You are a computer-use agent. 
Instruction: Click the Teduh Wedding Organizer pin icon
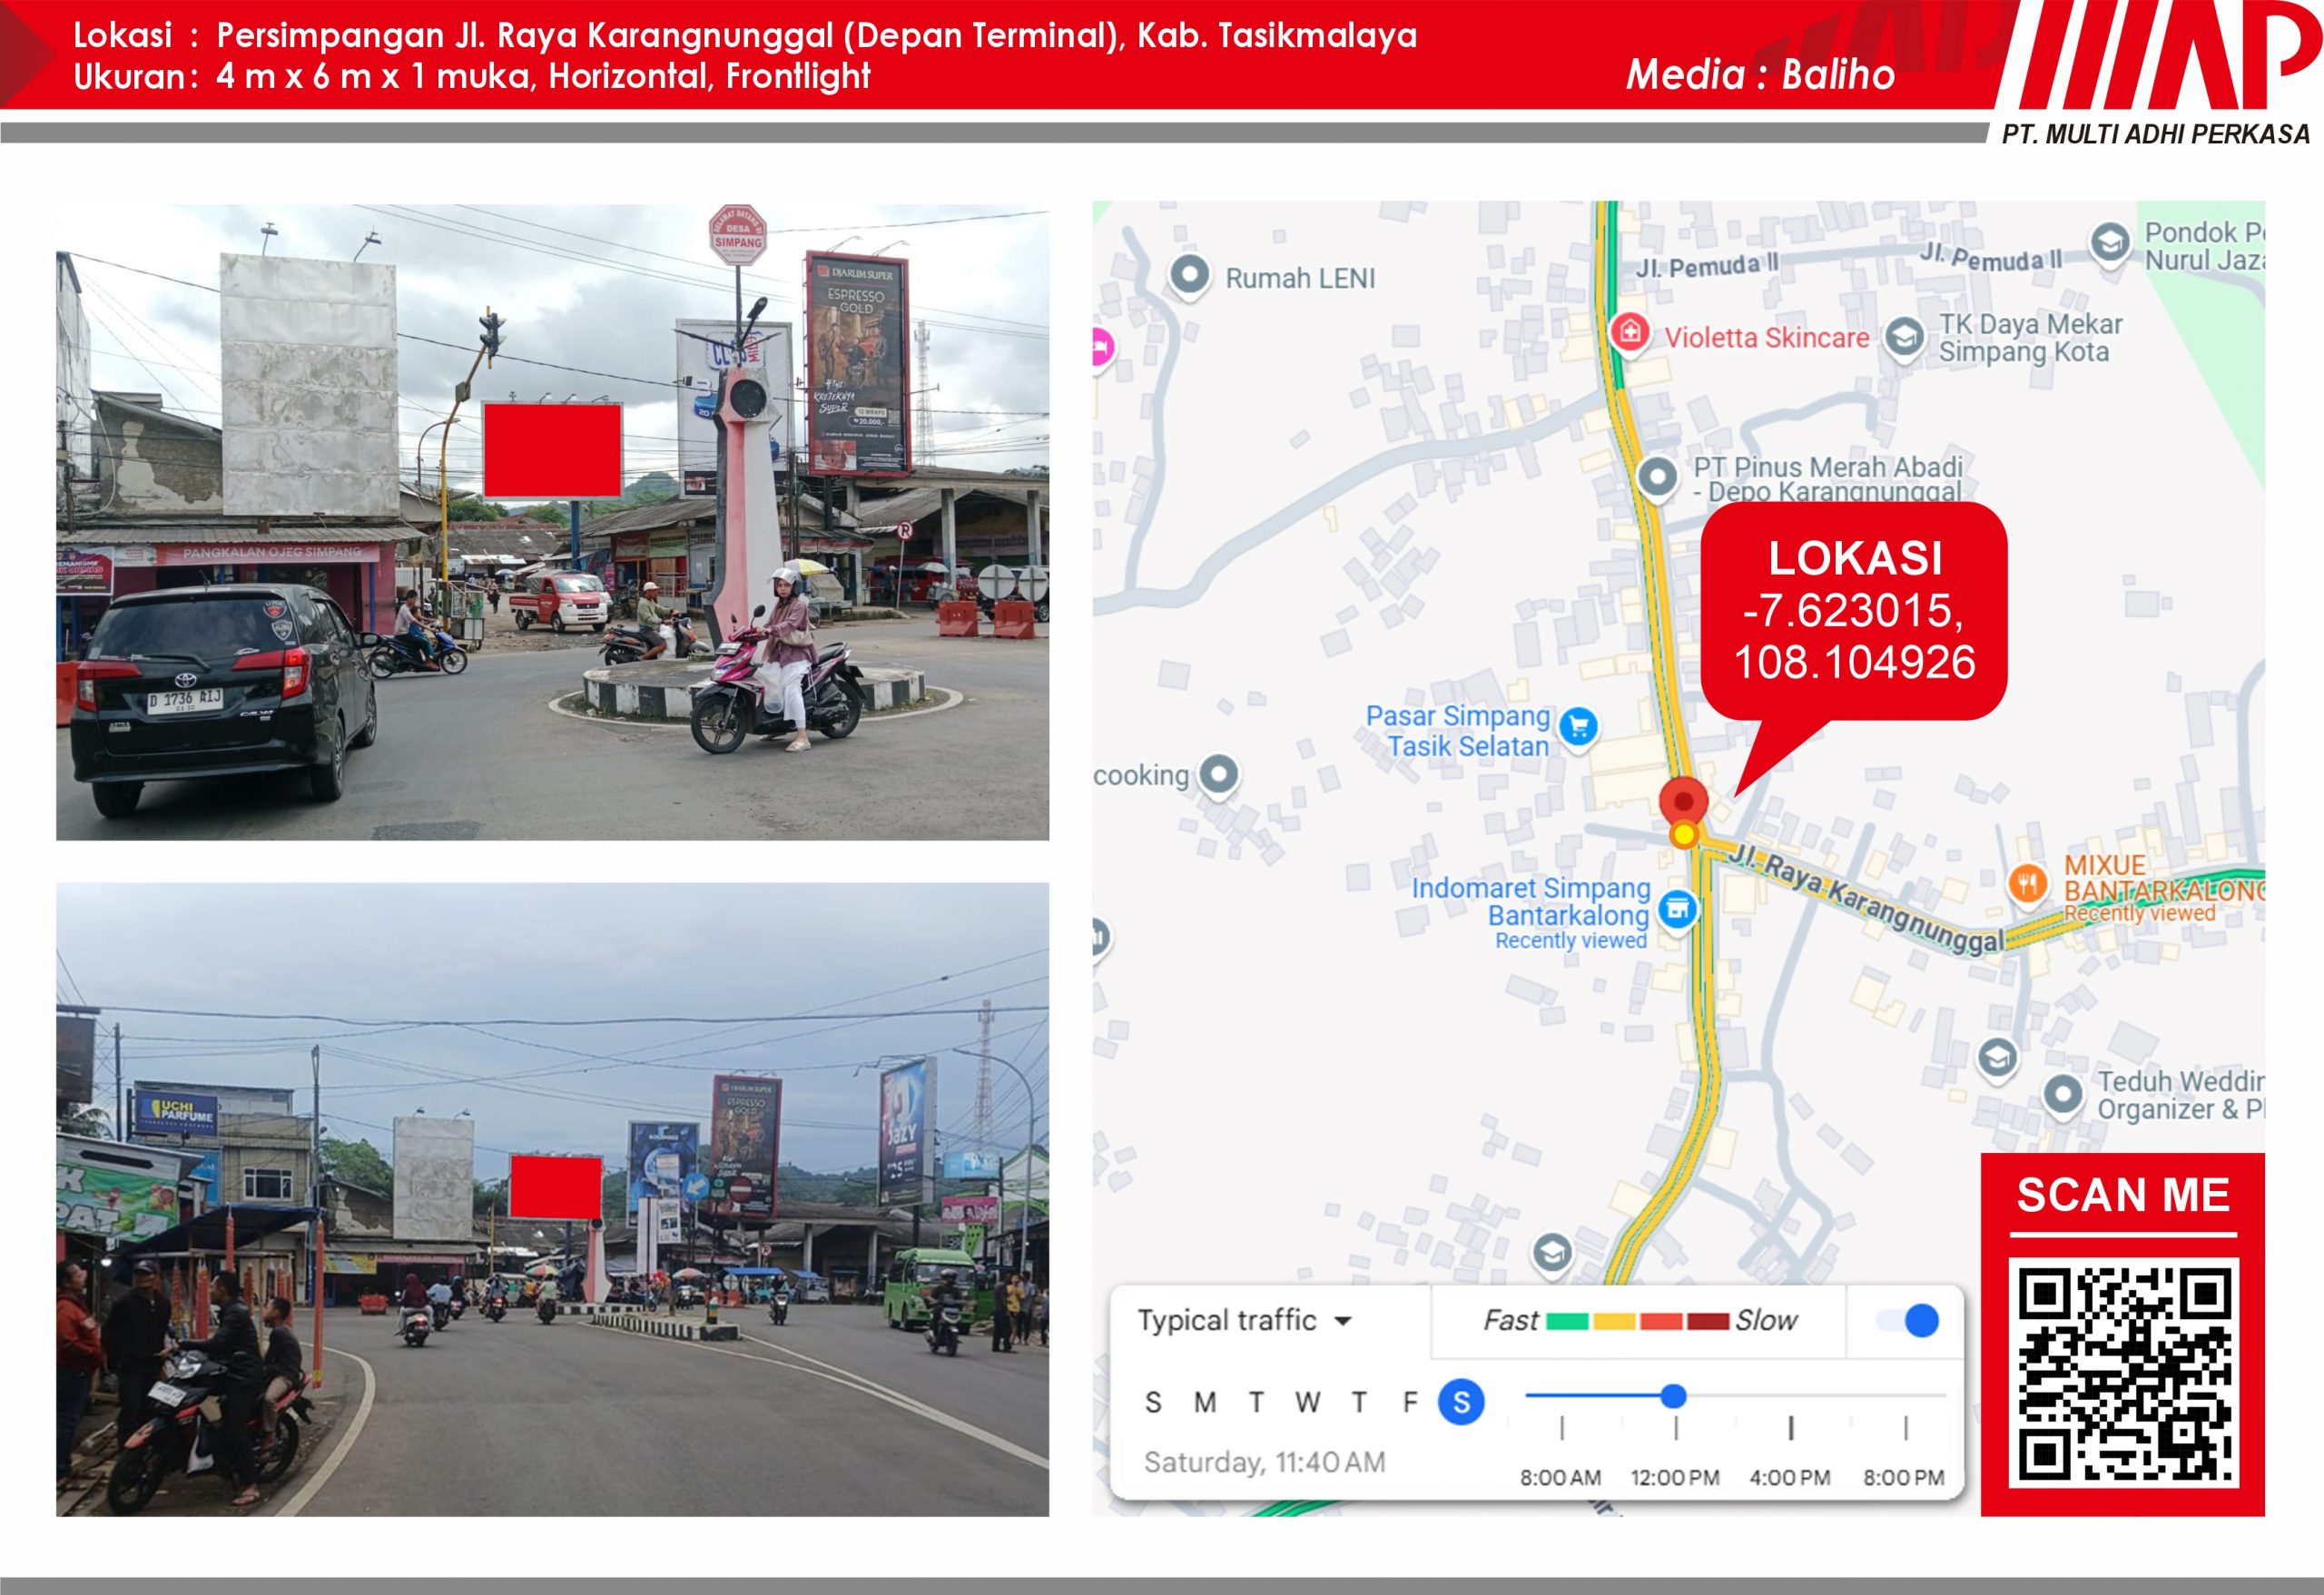pyautogui.click(x=2062, y=1095)
